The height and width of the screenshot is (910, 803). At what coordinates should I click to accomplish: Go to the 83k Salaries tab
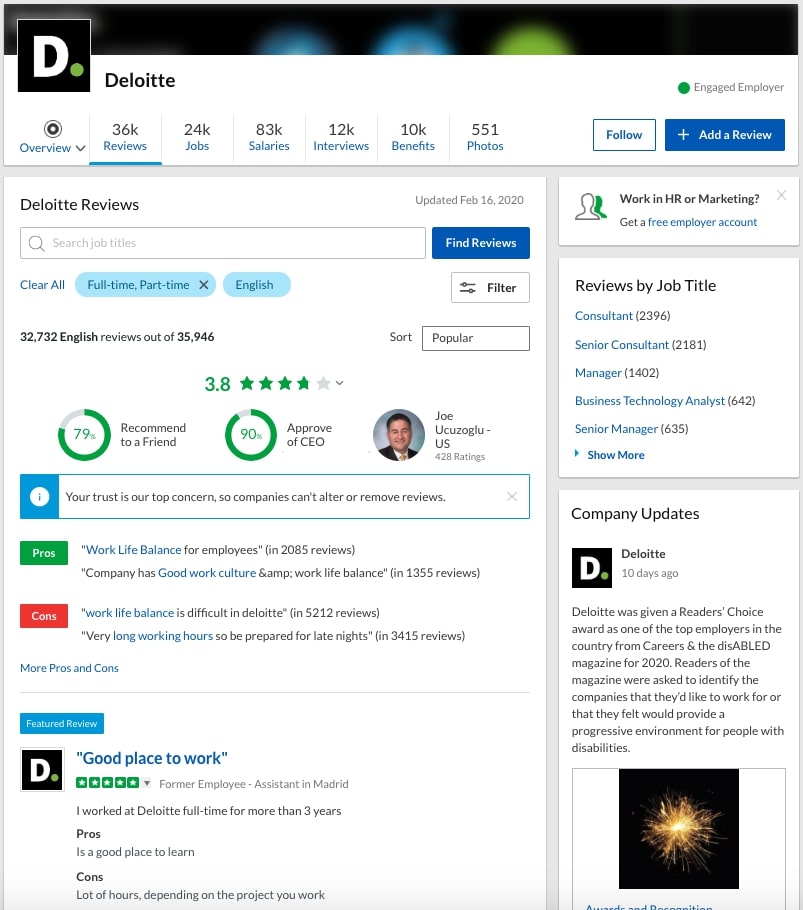point(269,138)
